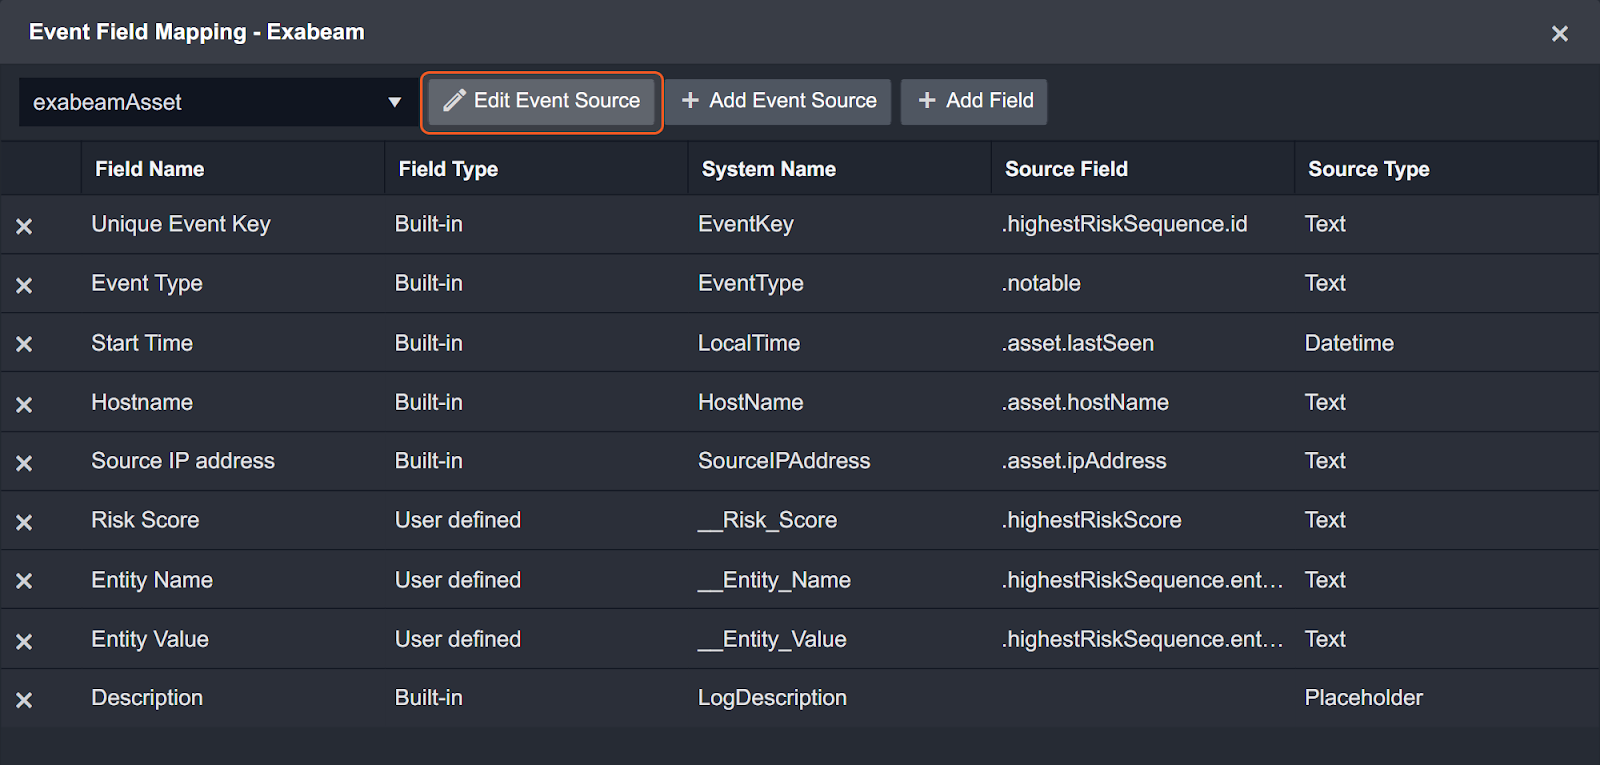Click Built-in type in Description row

tap(429, 698)
